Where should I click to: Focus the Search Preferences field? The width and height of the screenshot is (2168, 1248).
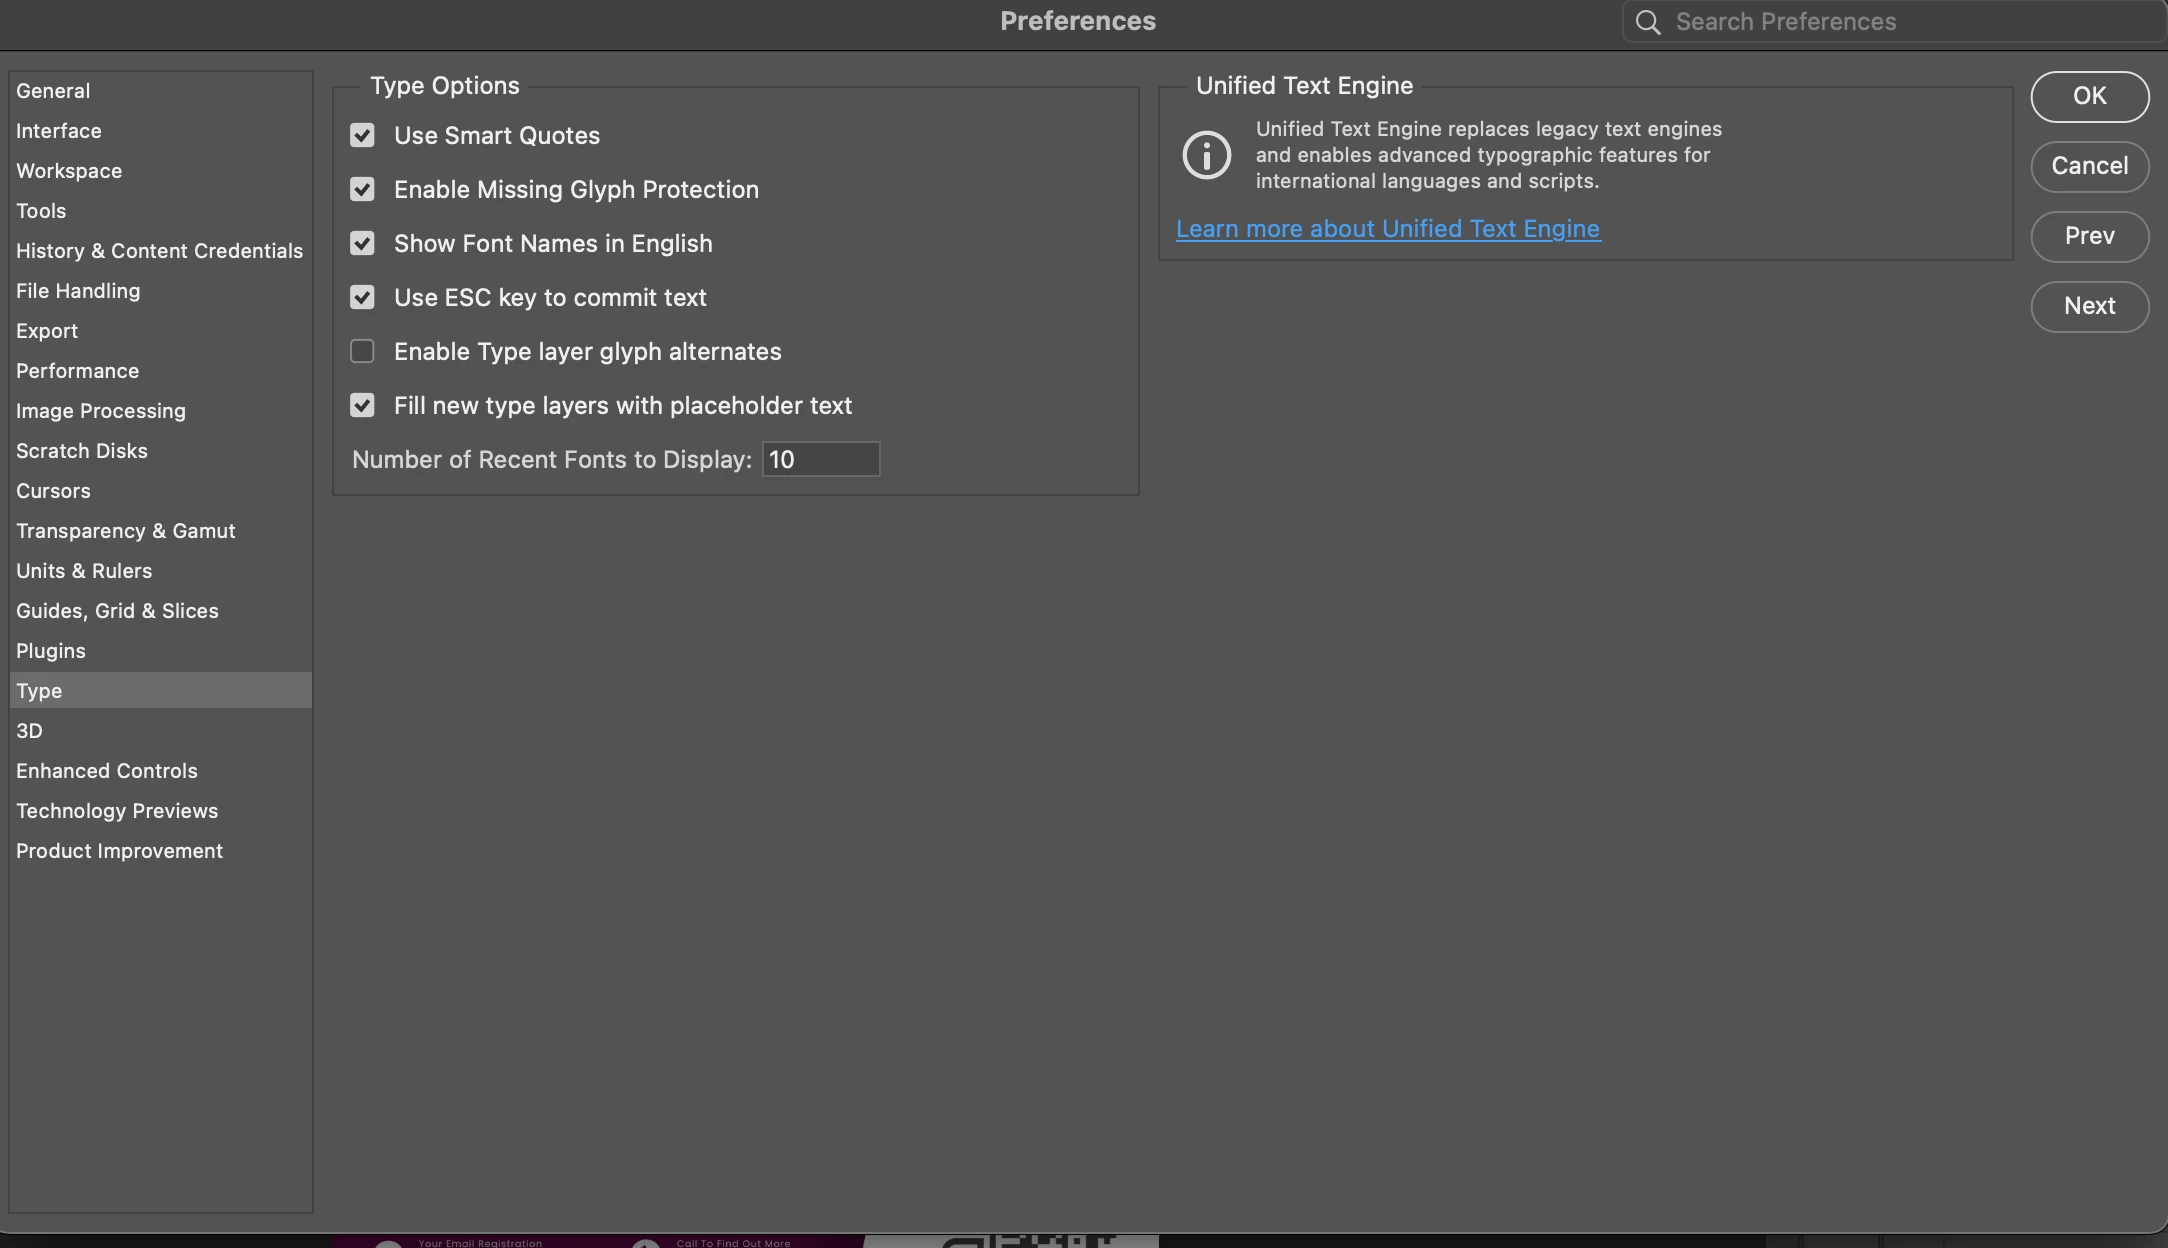(x=1894, y=22)
